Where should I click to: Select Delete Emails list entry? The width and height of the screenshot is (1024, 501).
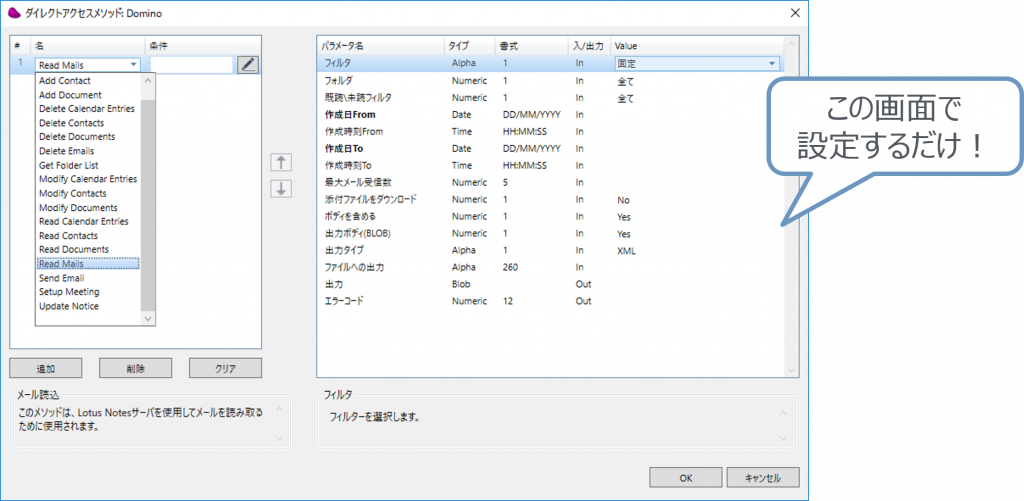click(x=67, y=151)
